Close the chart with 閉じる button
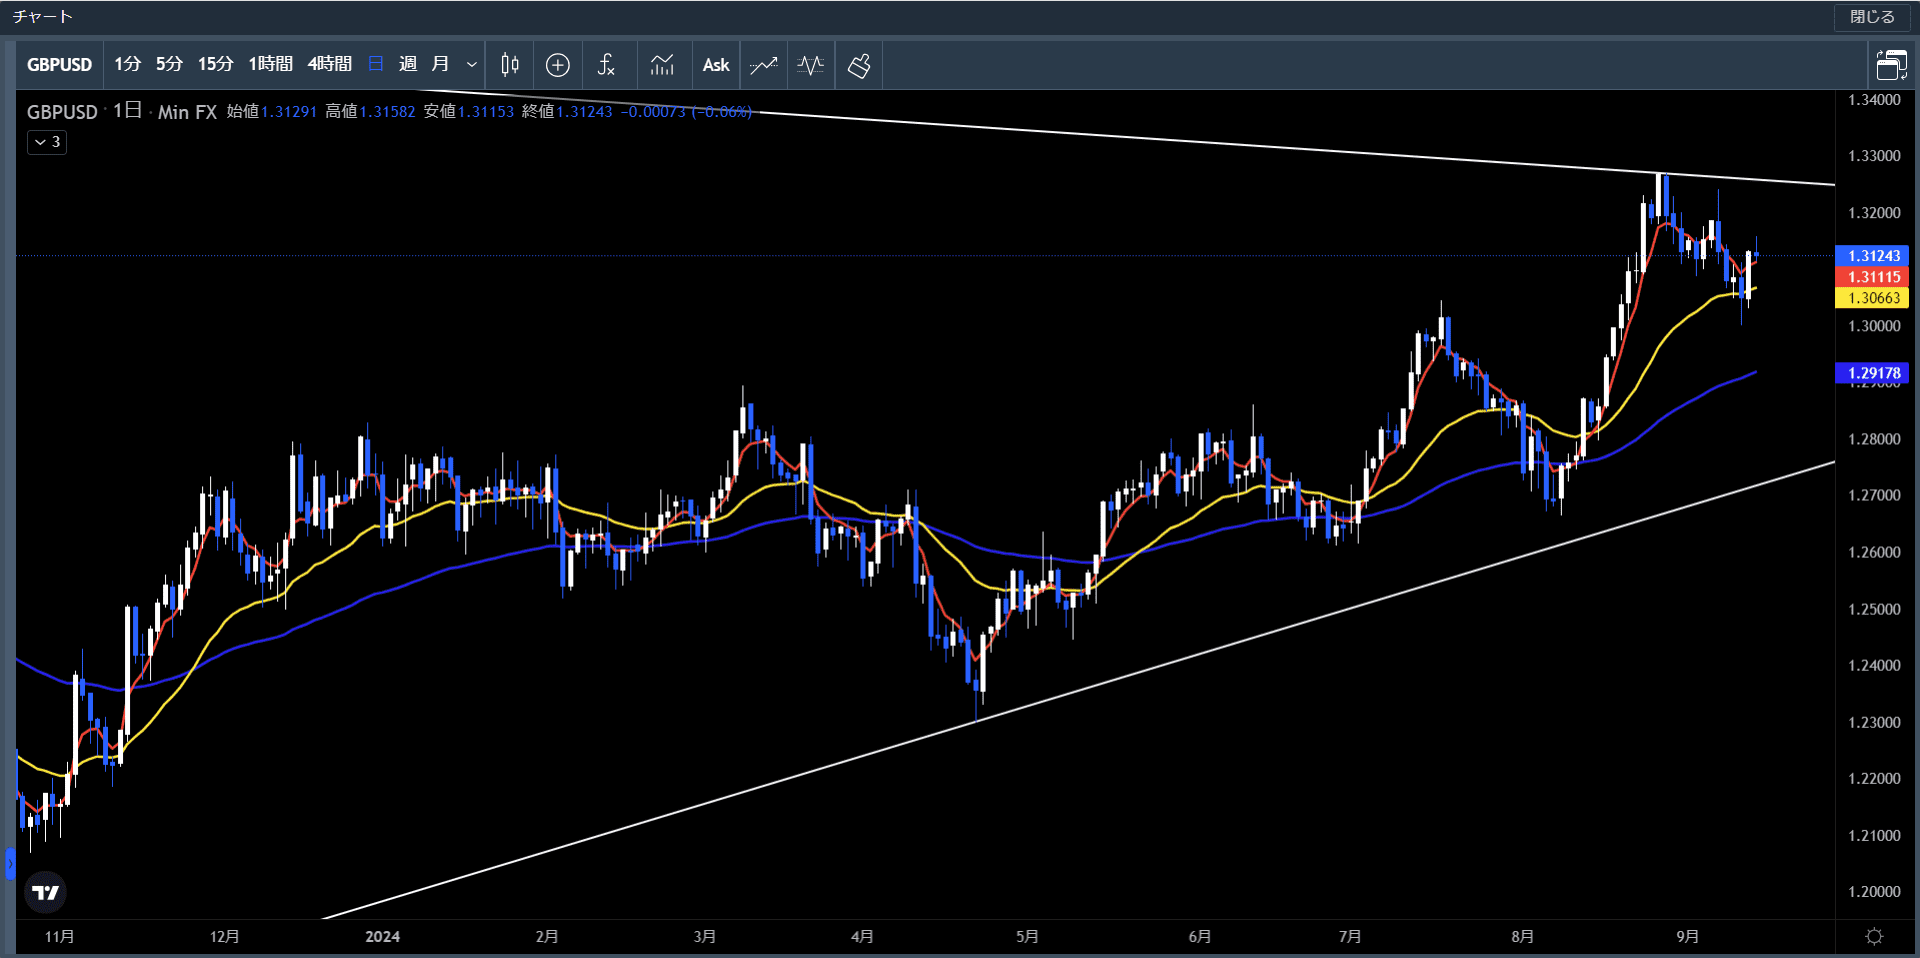 click(1872, 17)
